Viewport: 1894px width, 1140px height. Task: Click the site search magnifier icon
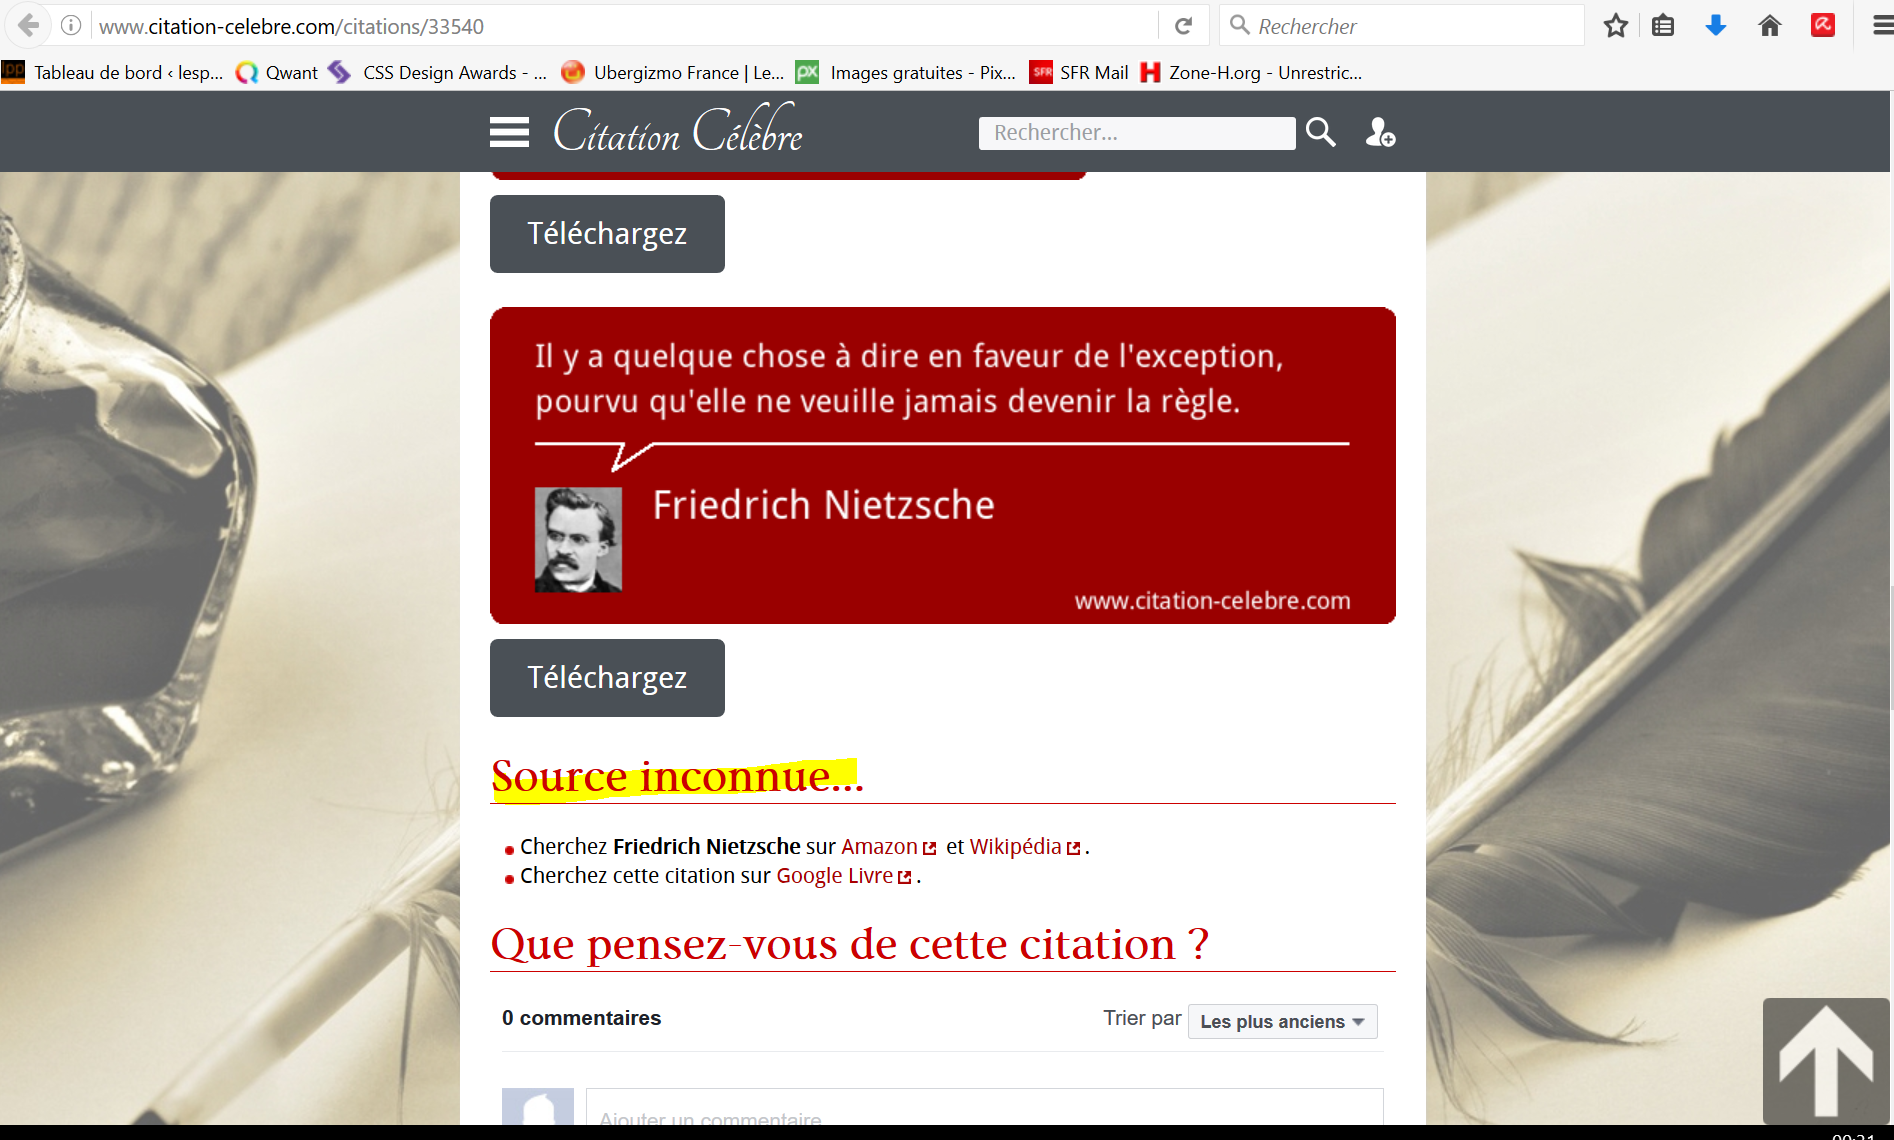coord(1320,132)
